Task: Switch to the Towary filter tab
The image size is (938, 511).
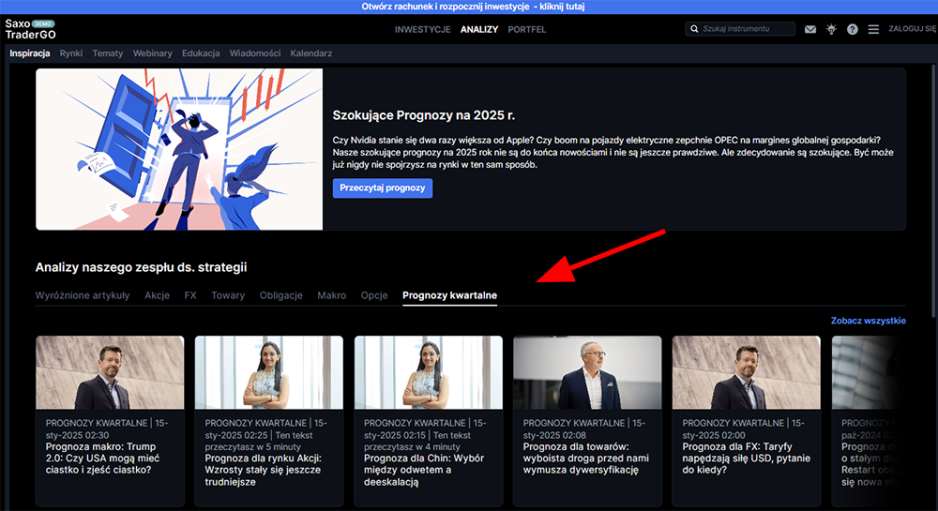Action: point(228,295)
